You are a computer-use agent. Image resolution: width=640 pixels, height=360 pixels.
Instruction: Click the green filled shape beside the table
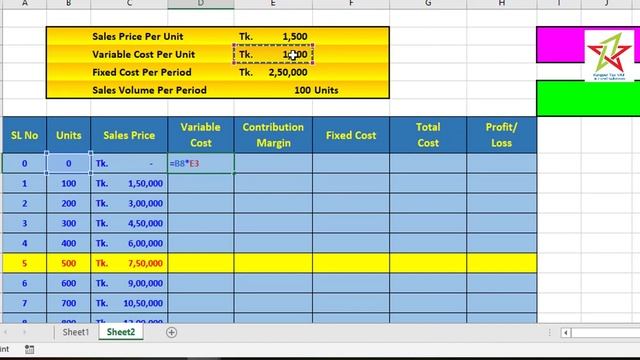pyautogui.click(x=588, y=98)
